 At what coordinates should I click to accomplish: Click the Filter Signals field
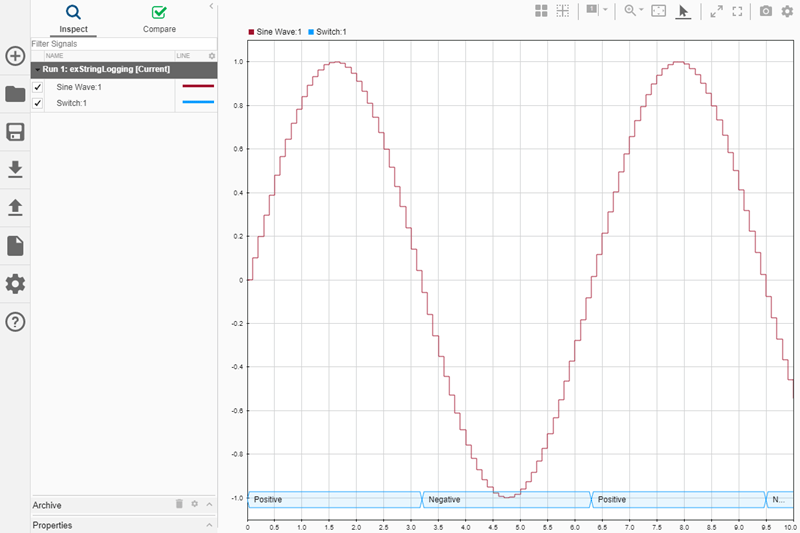[124, 44]
